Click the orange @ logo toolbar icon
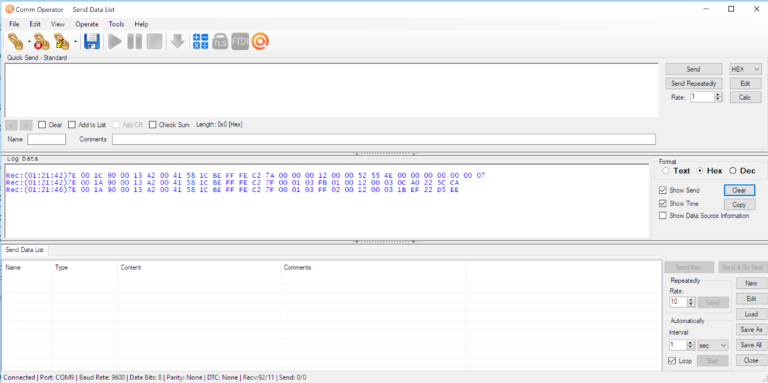 (260, 42)
